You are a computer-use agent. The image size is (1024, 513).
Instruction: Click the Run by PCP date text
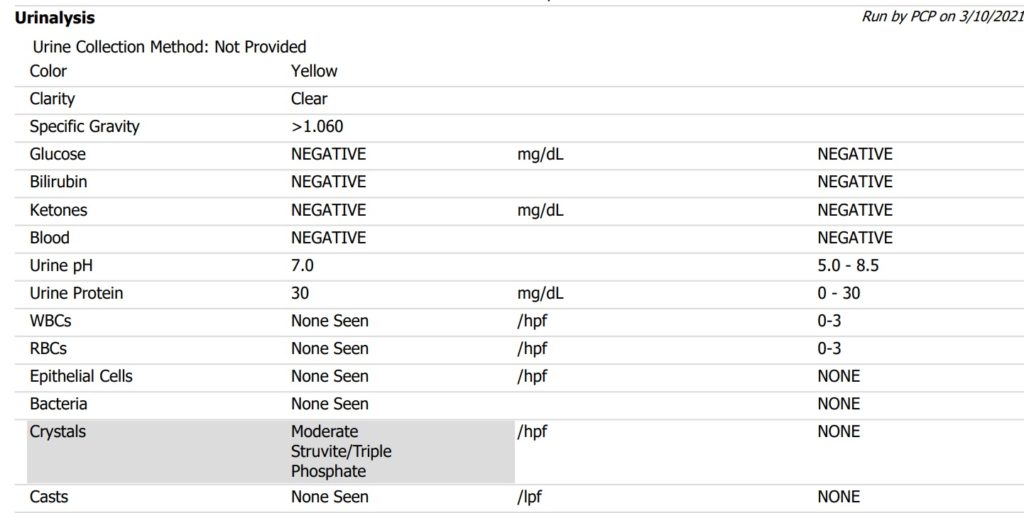(941, 17)
